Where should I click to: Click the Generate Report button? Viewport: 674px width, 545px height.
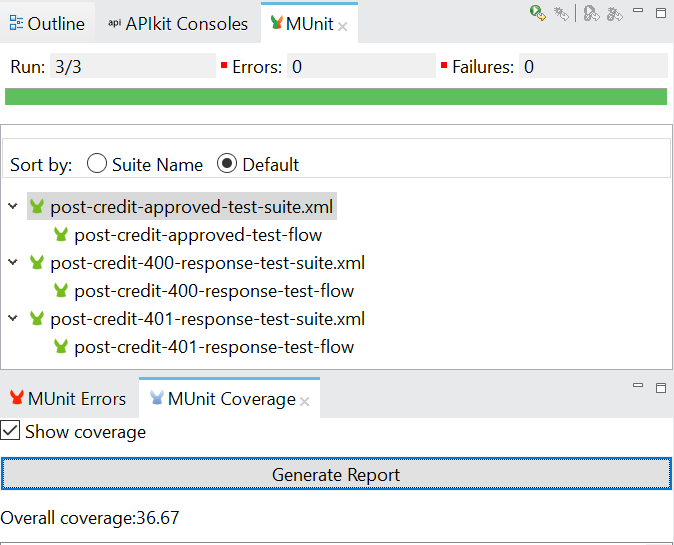[336, 474]
